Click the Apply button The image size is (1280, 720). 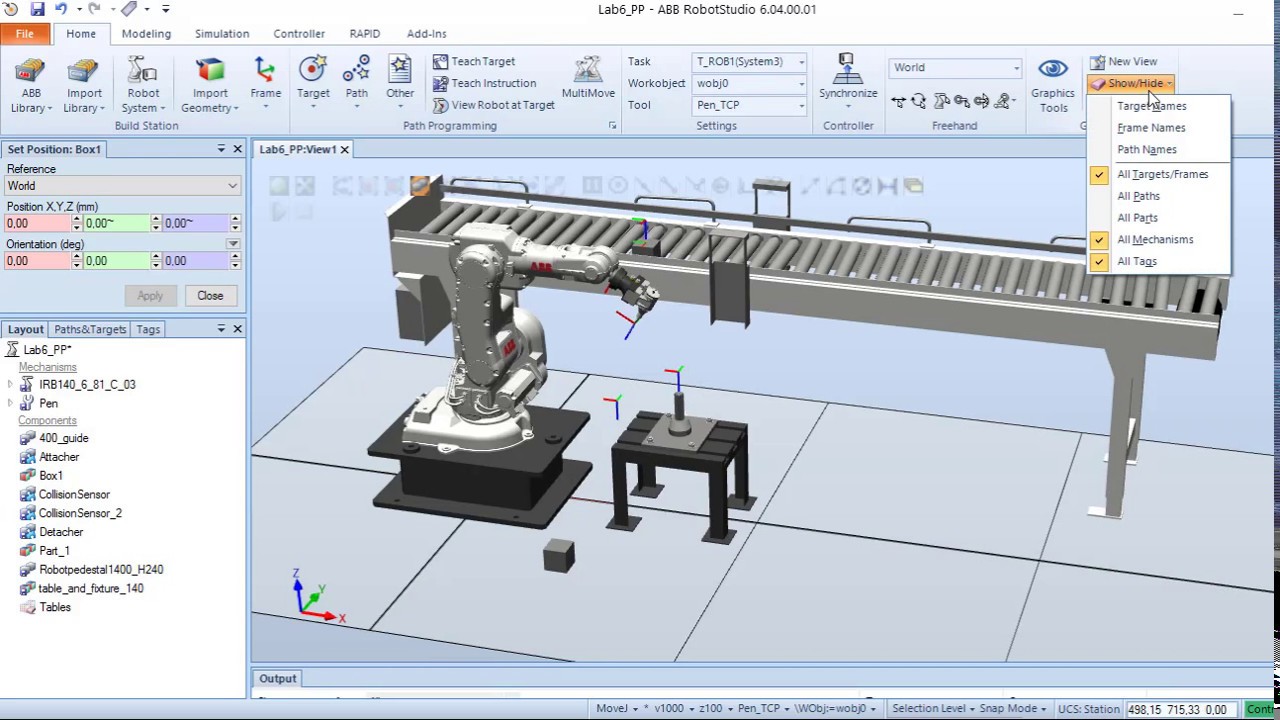coord(150,296)
